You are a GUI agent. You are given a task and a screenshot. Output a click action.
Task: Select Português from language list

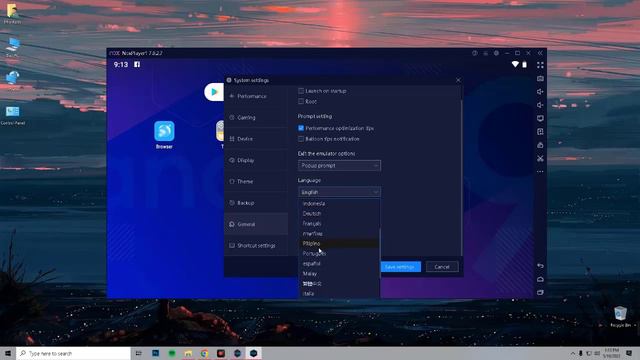point(339,253)
